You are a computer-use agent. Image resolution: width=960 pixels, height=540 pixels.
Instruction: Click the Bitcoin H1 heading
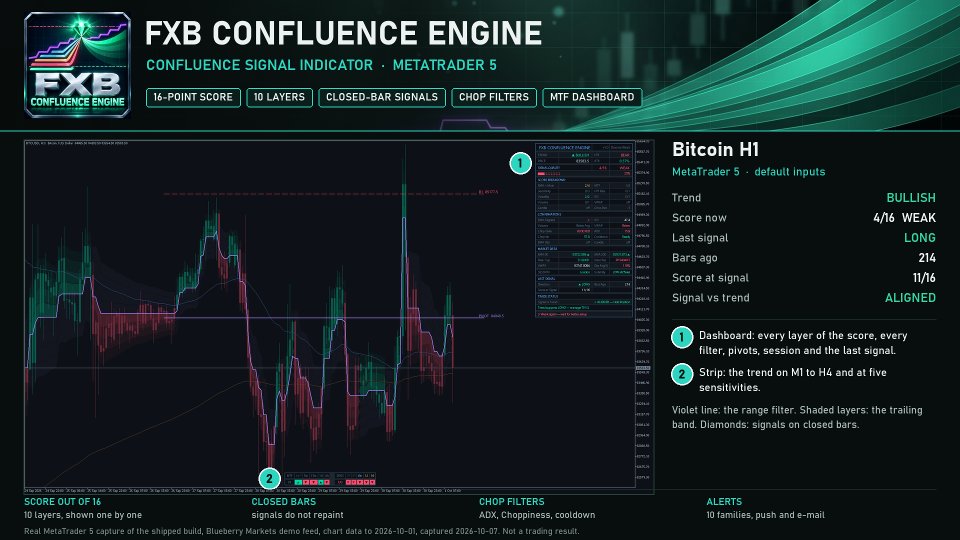point(715,149)
